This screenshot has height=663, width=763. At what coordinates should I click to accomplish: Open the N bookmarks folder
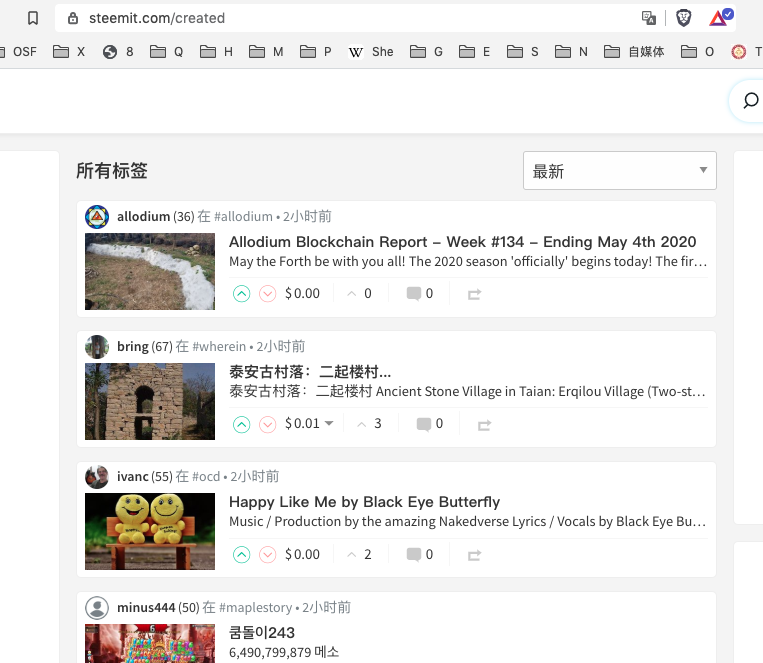pos(571,52)
